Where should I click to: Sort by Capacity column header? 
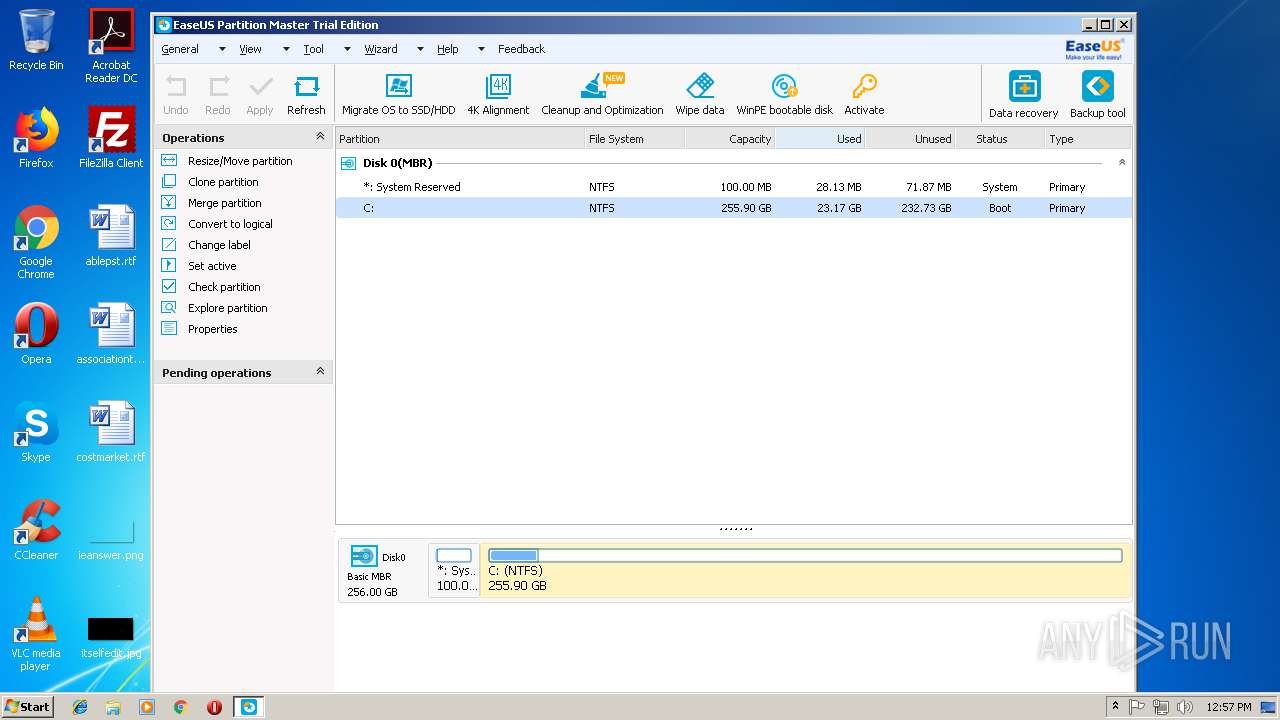[730, 139]
